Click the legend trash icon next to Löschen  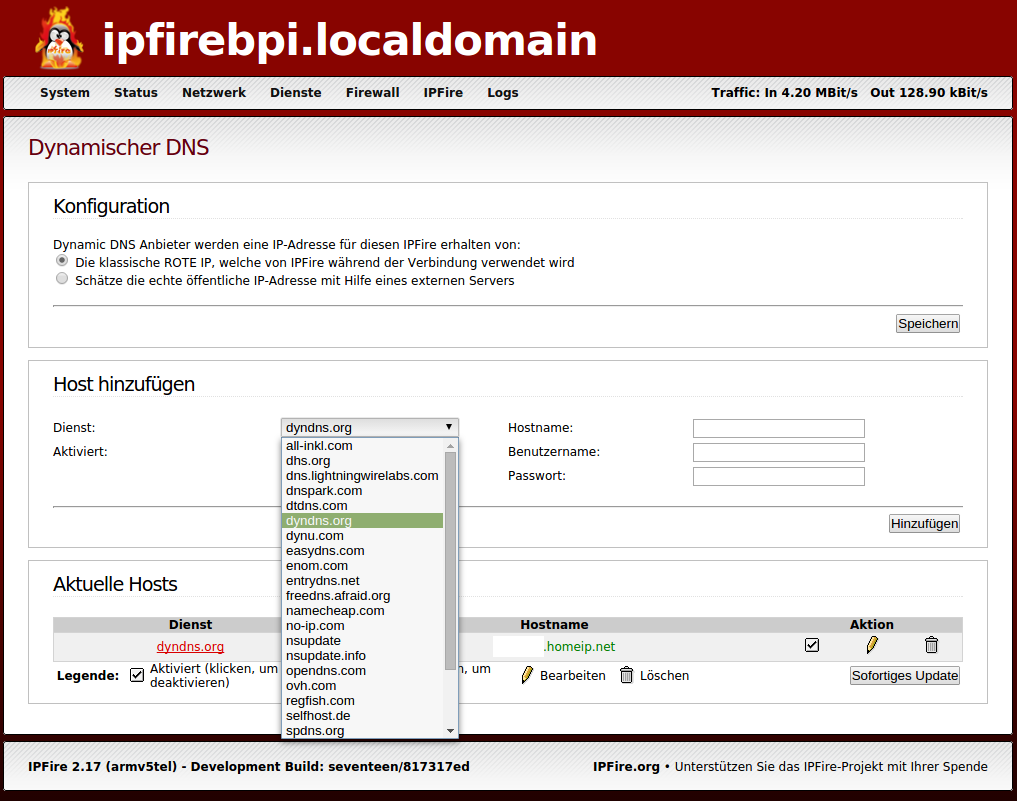coord(626,675)
